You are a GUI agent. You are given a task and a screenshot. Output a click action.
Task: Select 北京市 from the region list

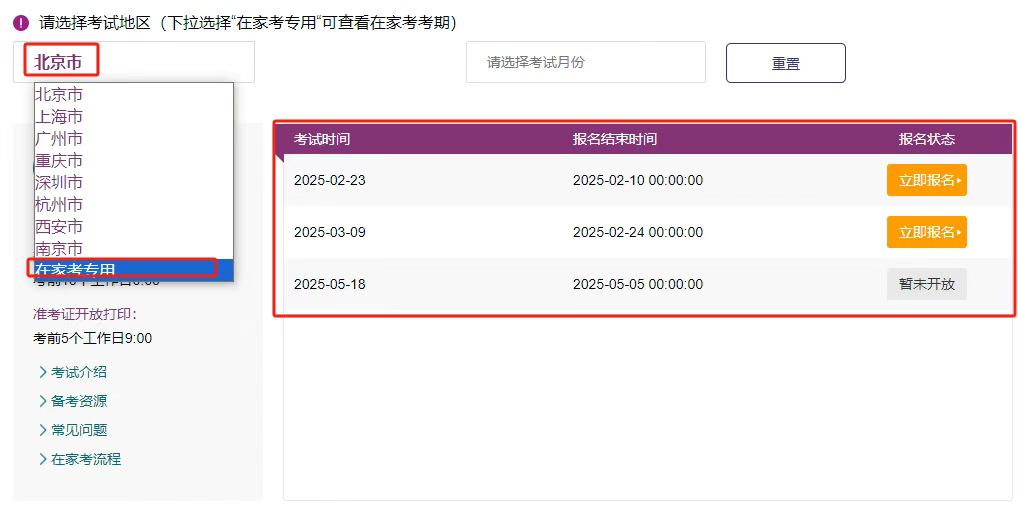click(x=60, y=95)
